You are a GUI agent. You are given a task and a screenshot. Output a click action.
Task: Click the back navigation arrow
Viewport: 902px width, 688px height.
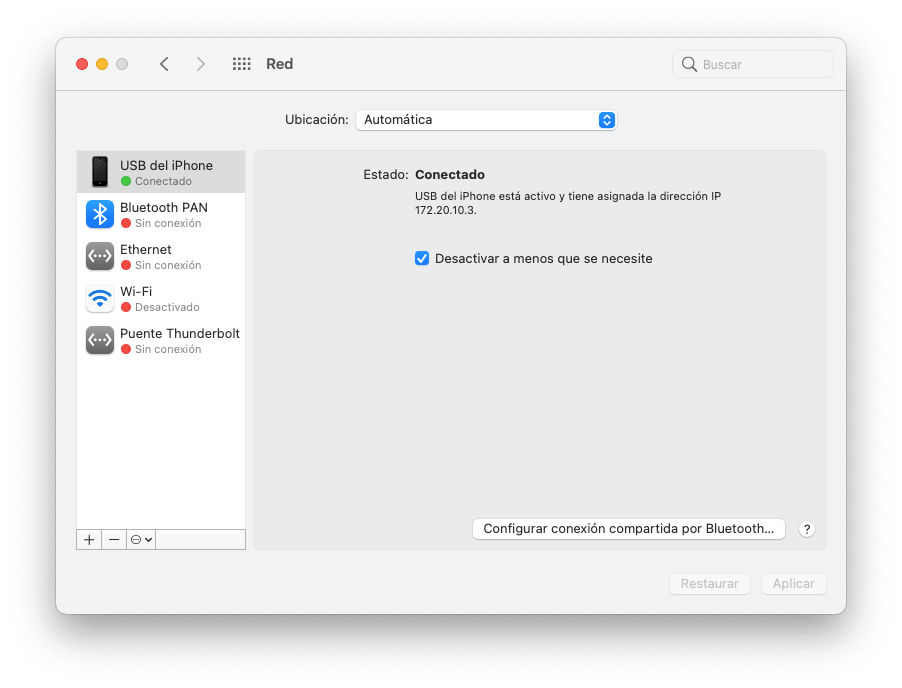click(164, 63)
